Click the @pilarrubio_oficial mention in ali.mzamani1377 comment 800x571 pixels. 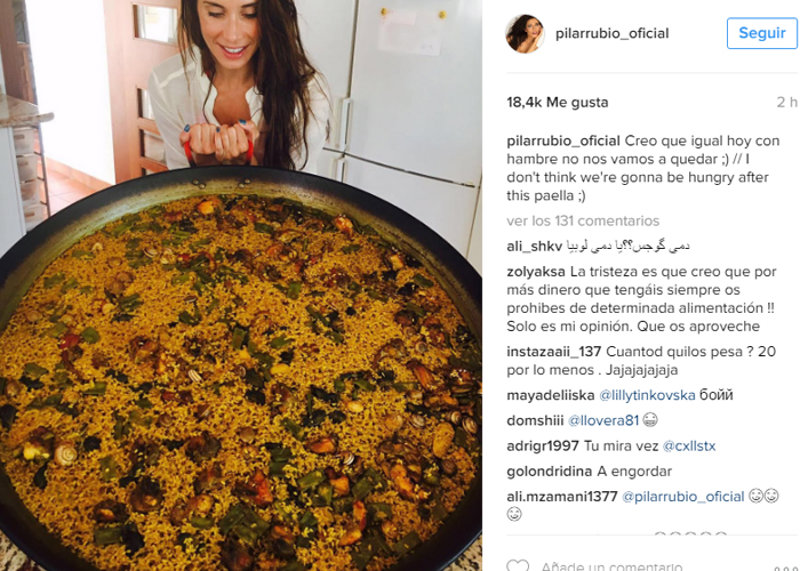[683, 496]
